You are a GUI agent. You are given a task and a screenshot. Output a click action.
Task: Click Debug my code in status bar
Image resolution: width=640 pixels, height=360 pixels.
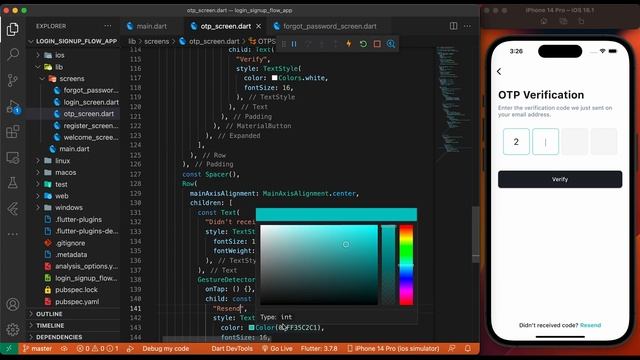coord(165,349)
